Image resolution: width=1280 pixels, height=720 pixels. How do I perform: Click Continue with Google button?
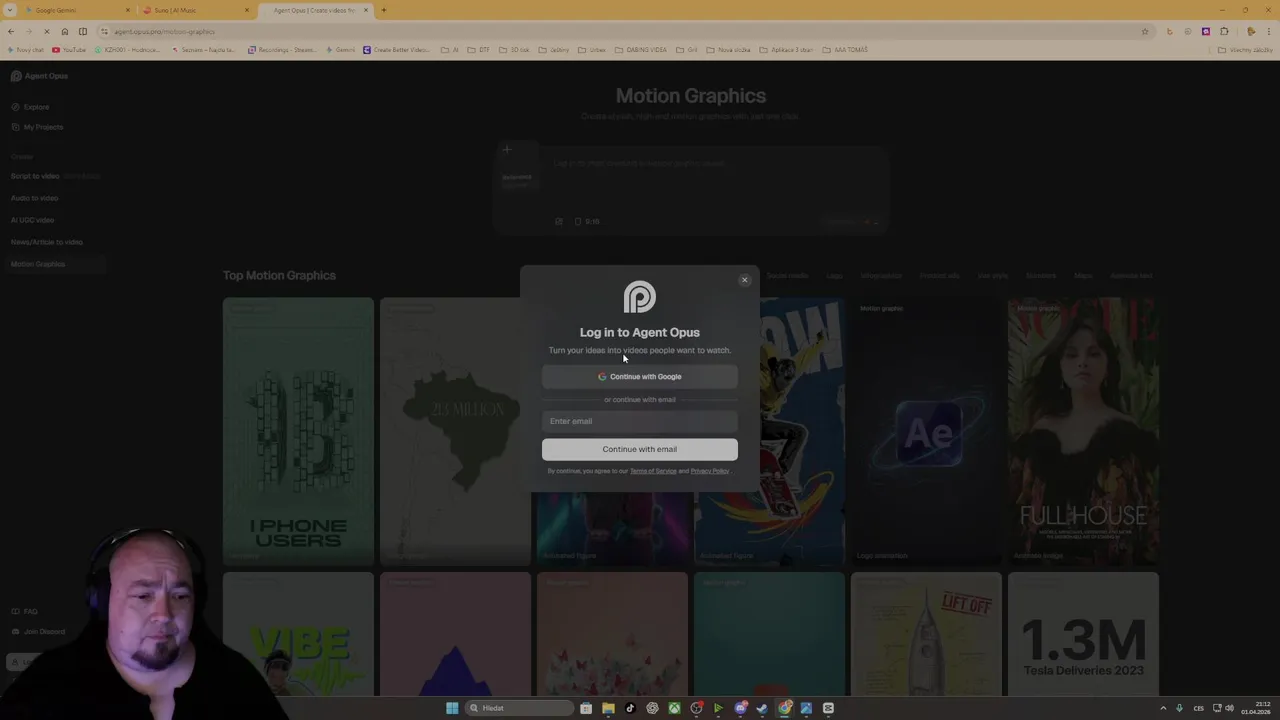pos(640,377)
